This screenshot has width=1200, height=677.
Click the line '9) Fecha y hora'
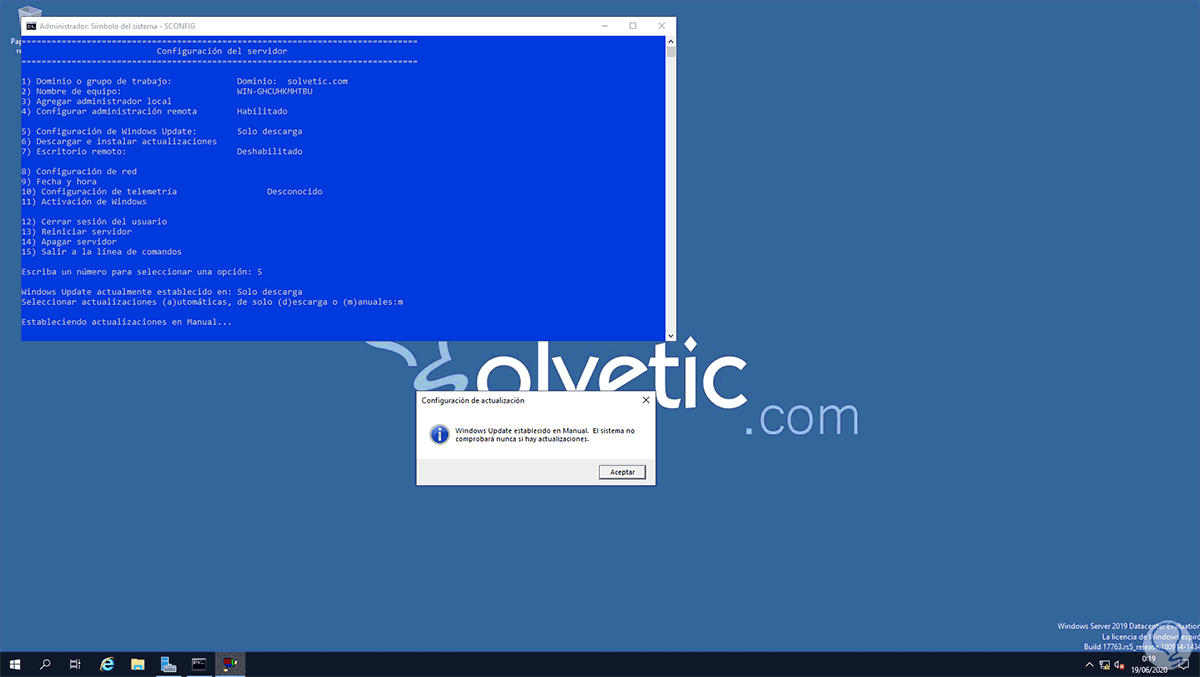(59, 181)
